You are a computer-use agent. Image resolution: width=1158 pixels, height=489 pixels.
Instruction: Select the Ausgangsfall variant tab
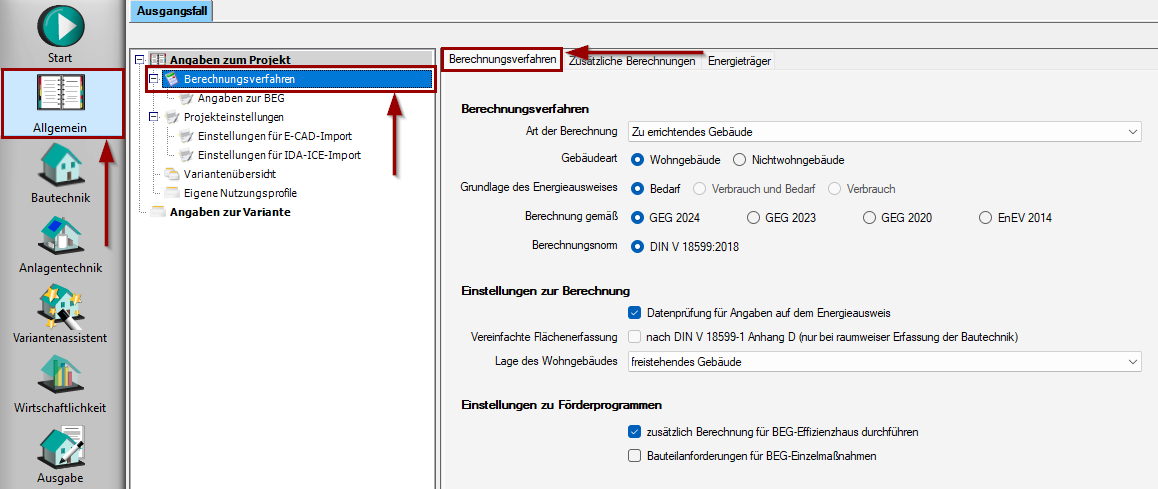click(172, 10)
